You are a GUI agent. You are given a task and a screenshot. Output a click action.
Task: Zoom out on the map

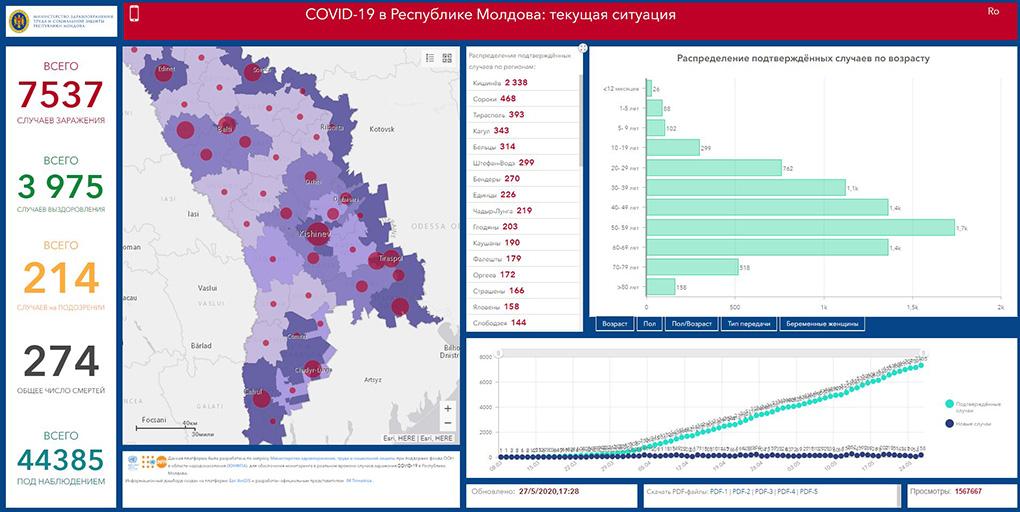(447, 424)
